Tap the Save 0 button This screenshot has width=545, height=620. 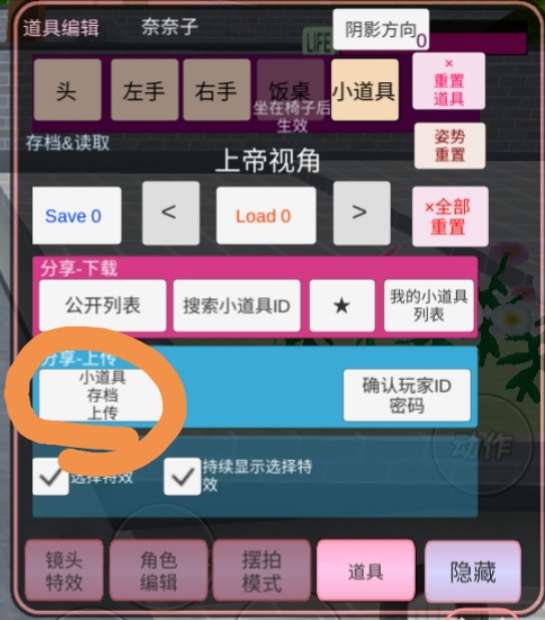click(77, 215)
